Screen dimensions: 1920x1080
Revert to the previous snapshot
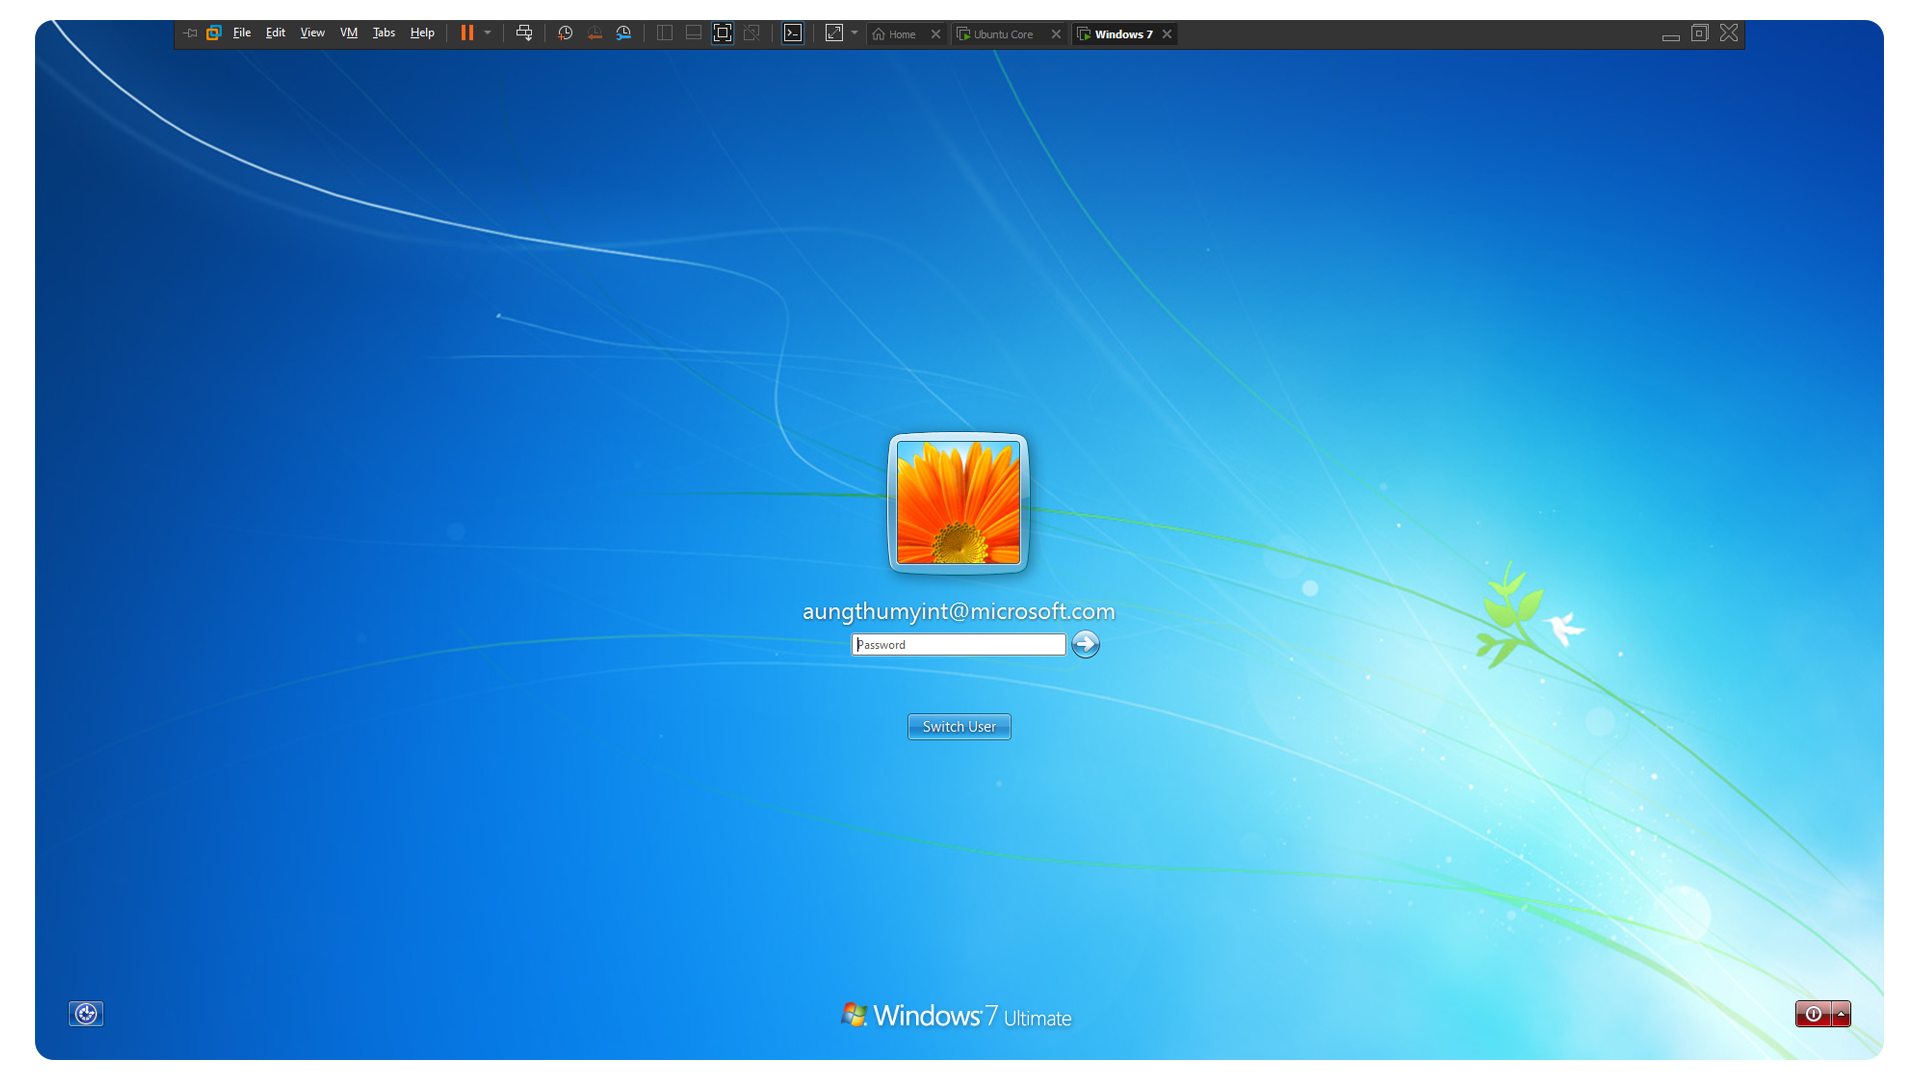pos(595,33)
